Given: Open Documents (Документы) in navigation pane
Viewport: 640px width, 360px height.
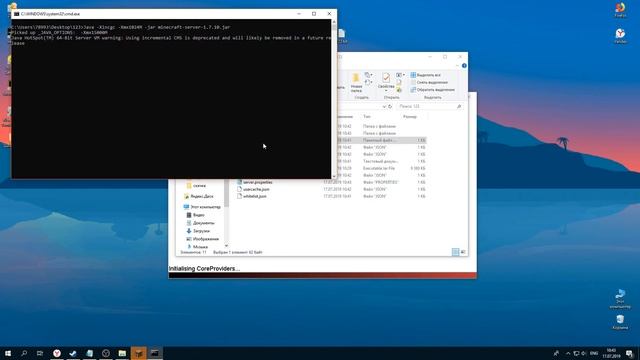Looking at the screenshot, I should [x=200, y=223].
